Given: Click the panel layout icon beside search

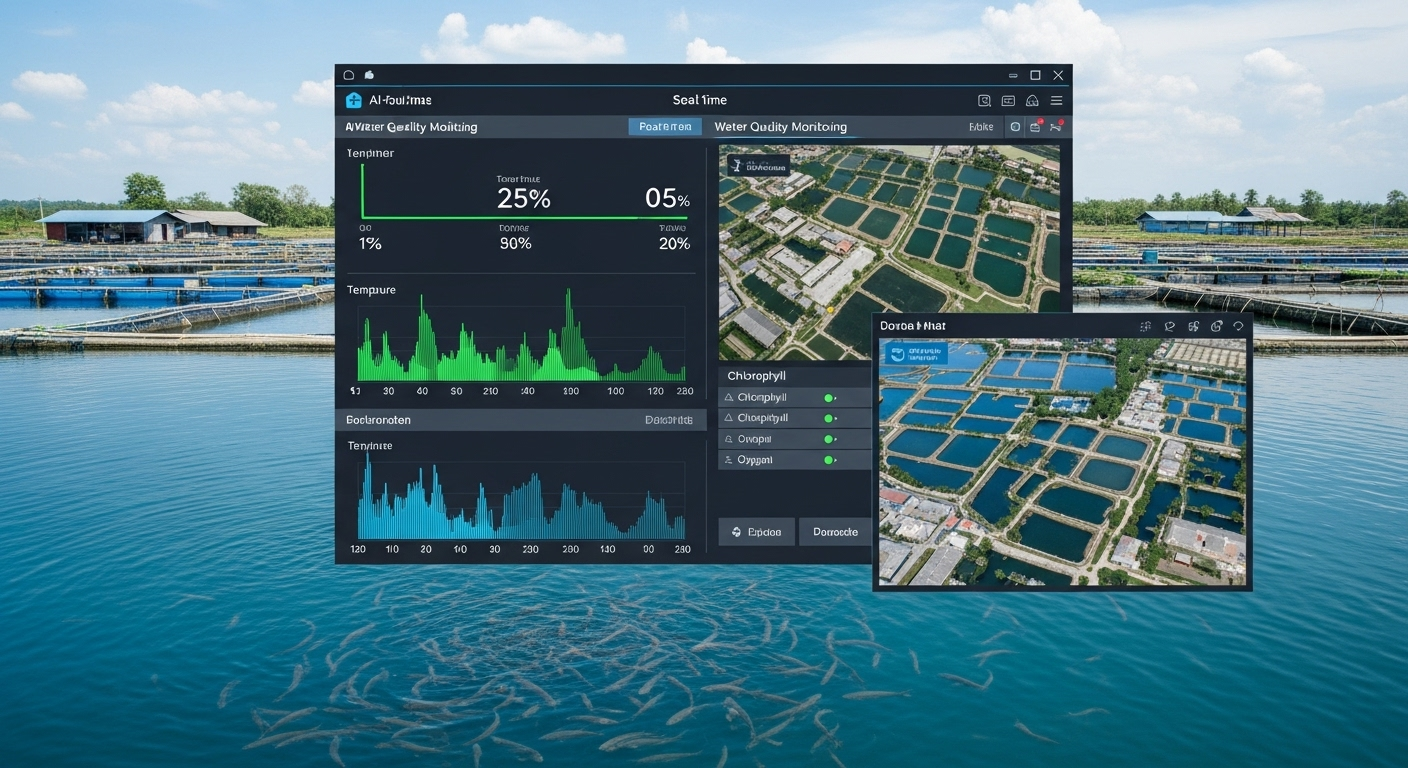Looking at the screenshot, I should click(1008, 101).
